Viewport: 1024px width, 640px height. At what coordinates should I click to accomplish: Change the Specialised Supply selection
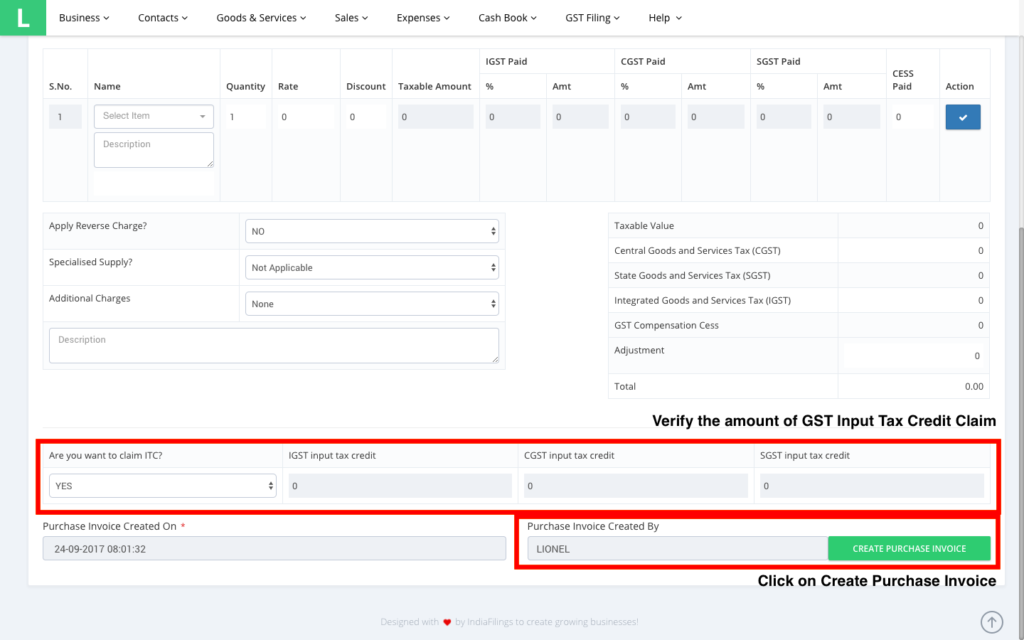371,267
